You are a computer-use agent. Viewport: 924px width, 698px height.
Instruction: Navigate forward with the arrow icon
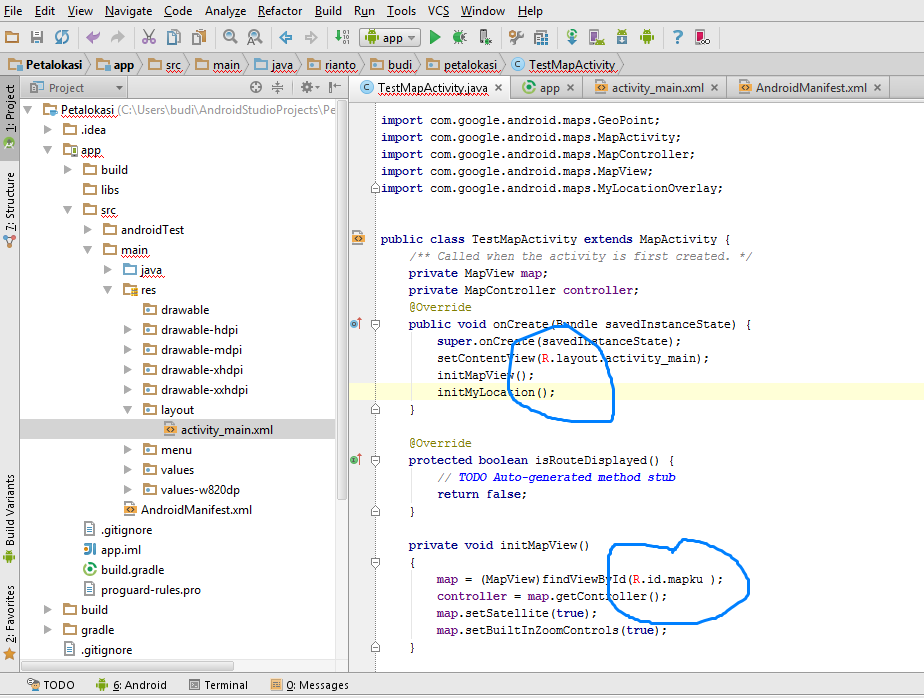coord(311,37)
